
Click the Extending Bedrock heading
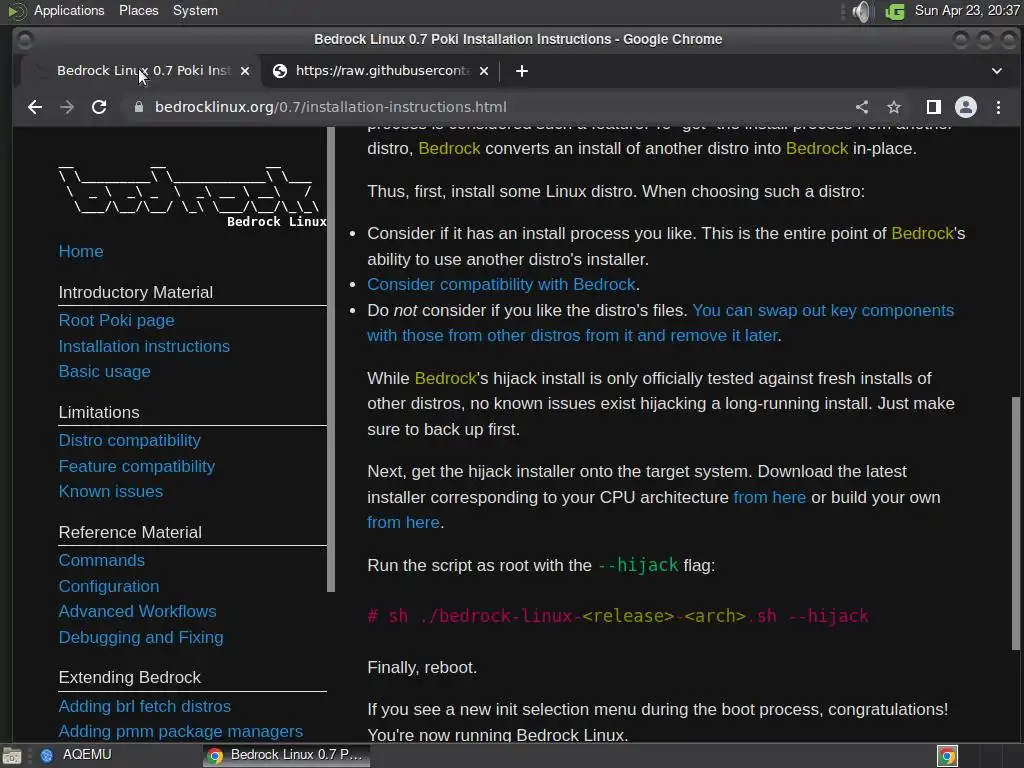130,678
